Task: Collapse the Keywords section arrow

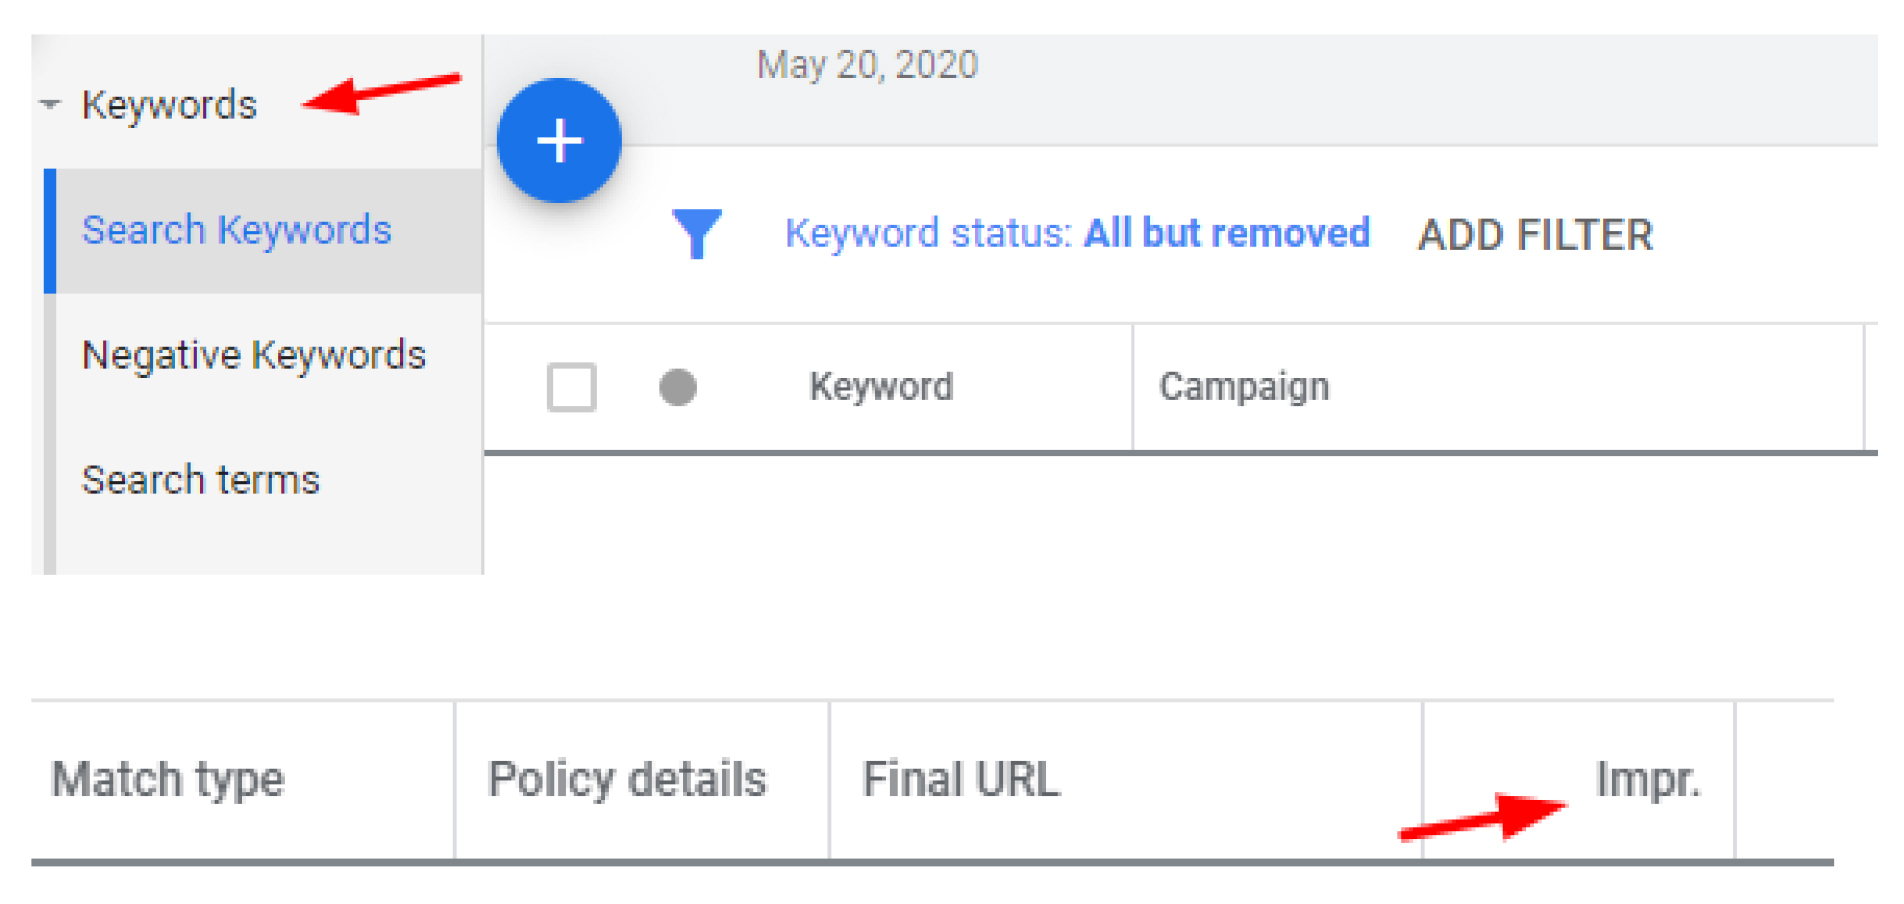Action: 50,104
